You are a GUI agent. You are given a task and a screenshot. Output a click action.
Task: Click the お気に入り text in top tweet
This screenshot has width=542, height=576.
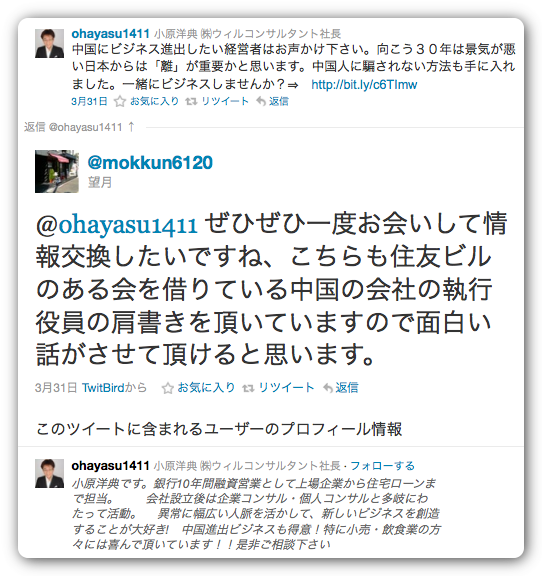click(154, 101)
